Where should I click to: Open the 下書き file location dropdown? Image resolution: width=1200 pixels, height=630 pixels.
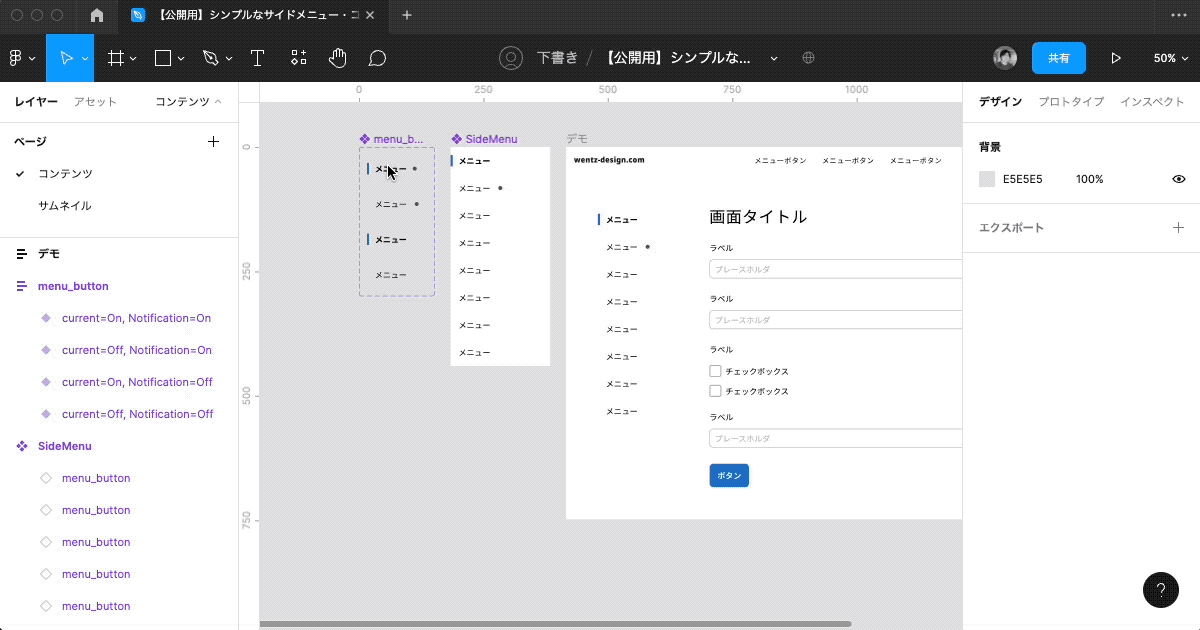[x=559, y=57]
